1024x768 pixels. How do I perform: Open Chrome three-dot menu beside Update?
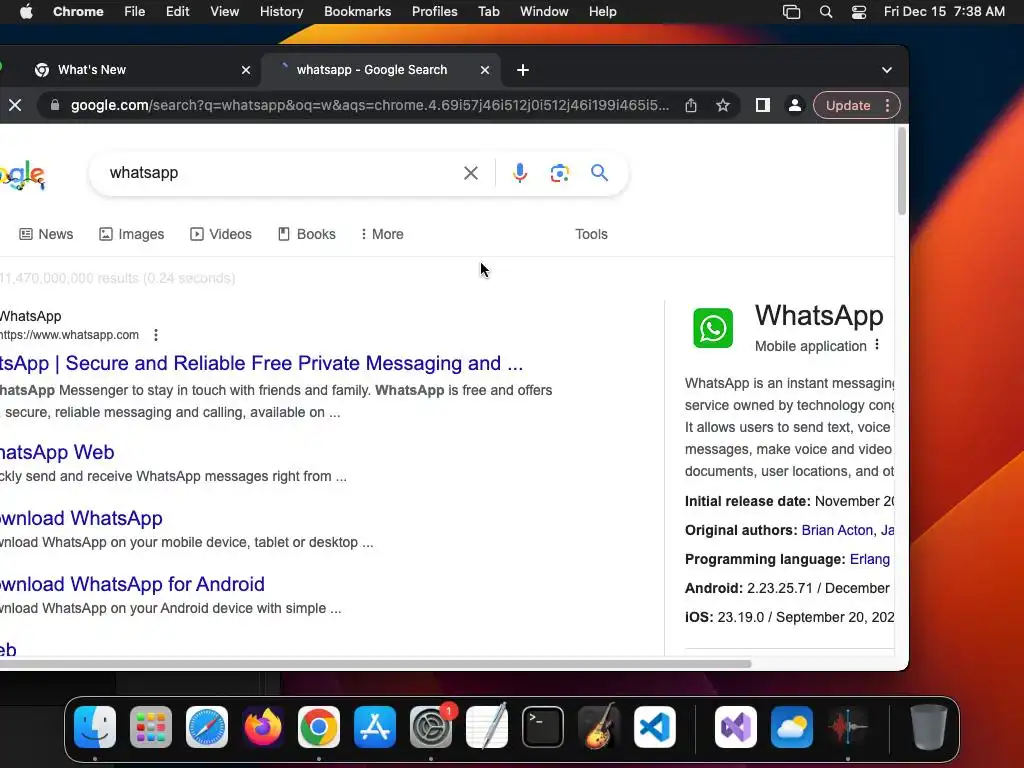pos(887,105)
